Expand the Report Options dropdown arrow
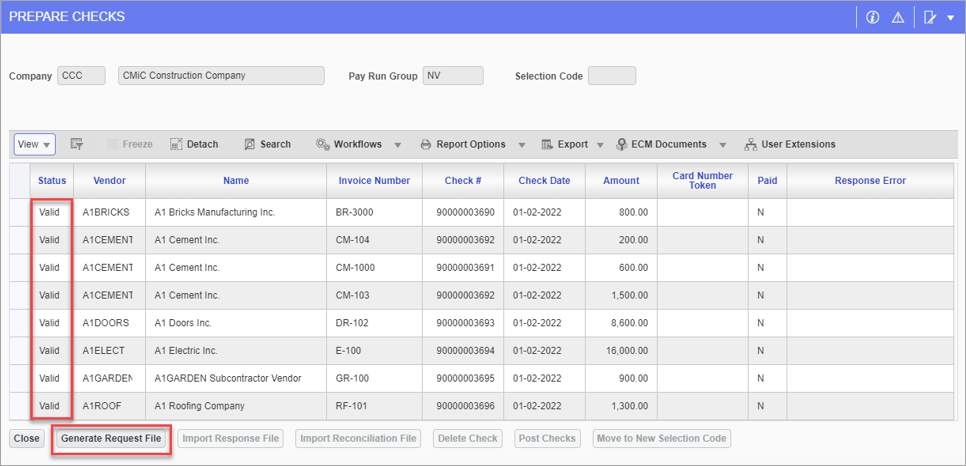966x466 pixels. pos(521,145)
